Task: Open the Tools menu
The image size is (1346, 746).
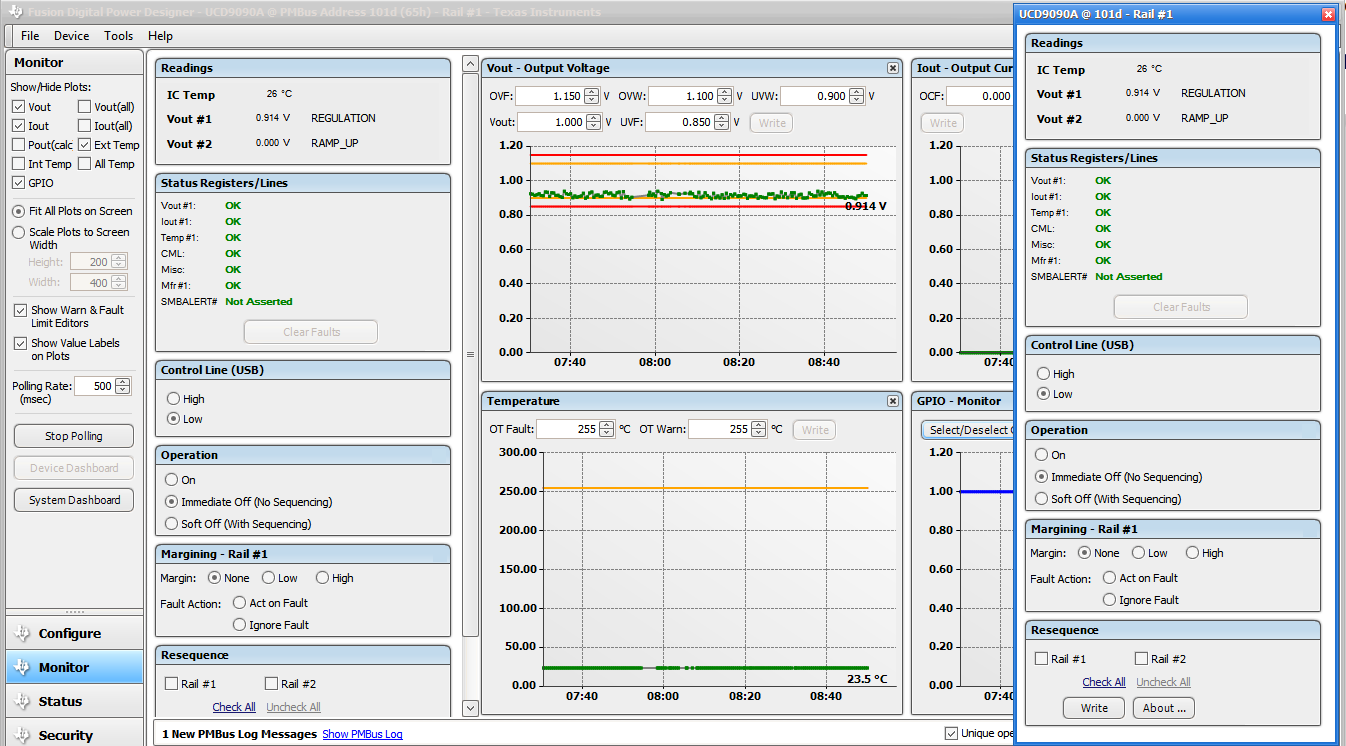Action: click(x=118, y=36)
